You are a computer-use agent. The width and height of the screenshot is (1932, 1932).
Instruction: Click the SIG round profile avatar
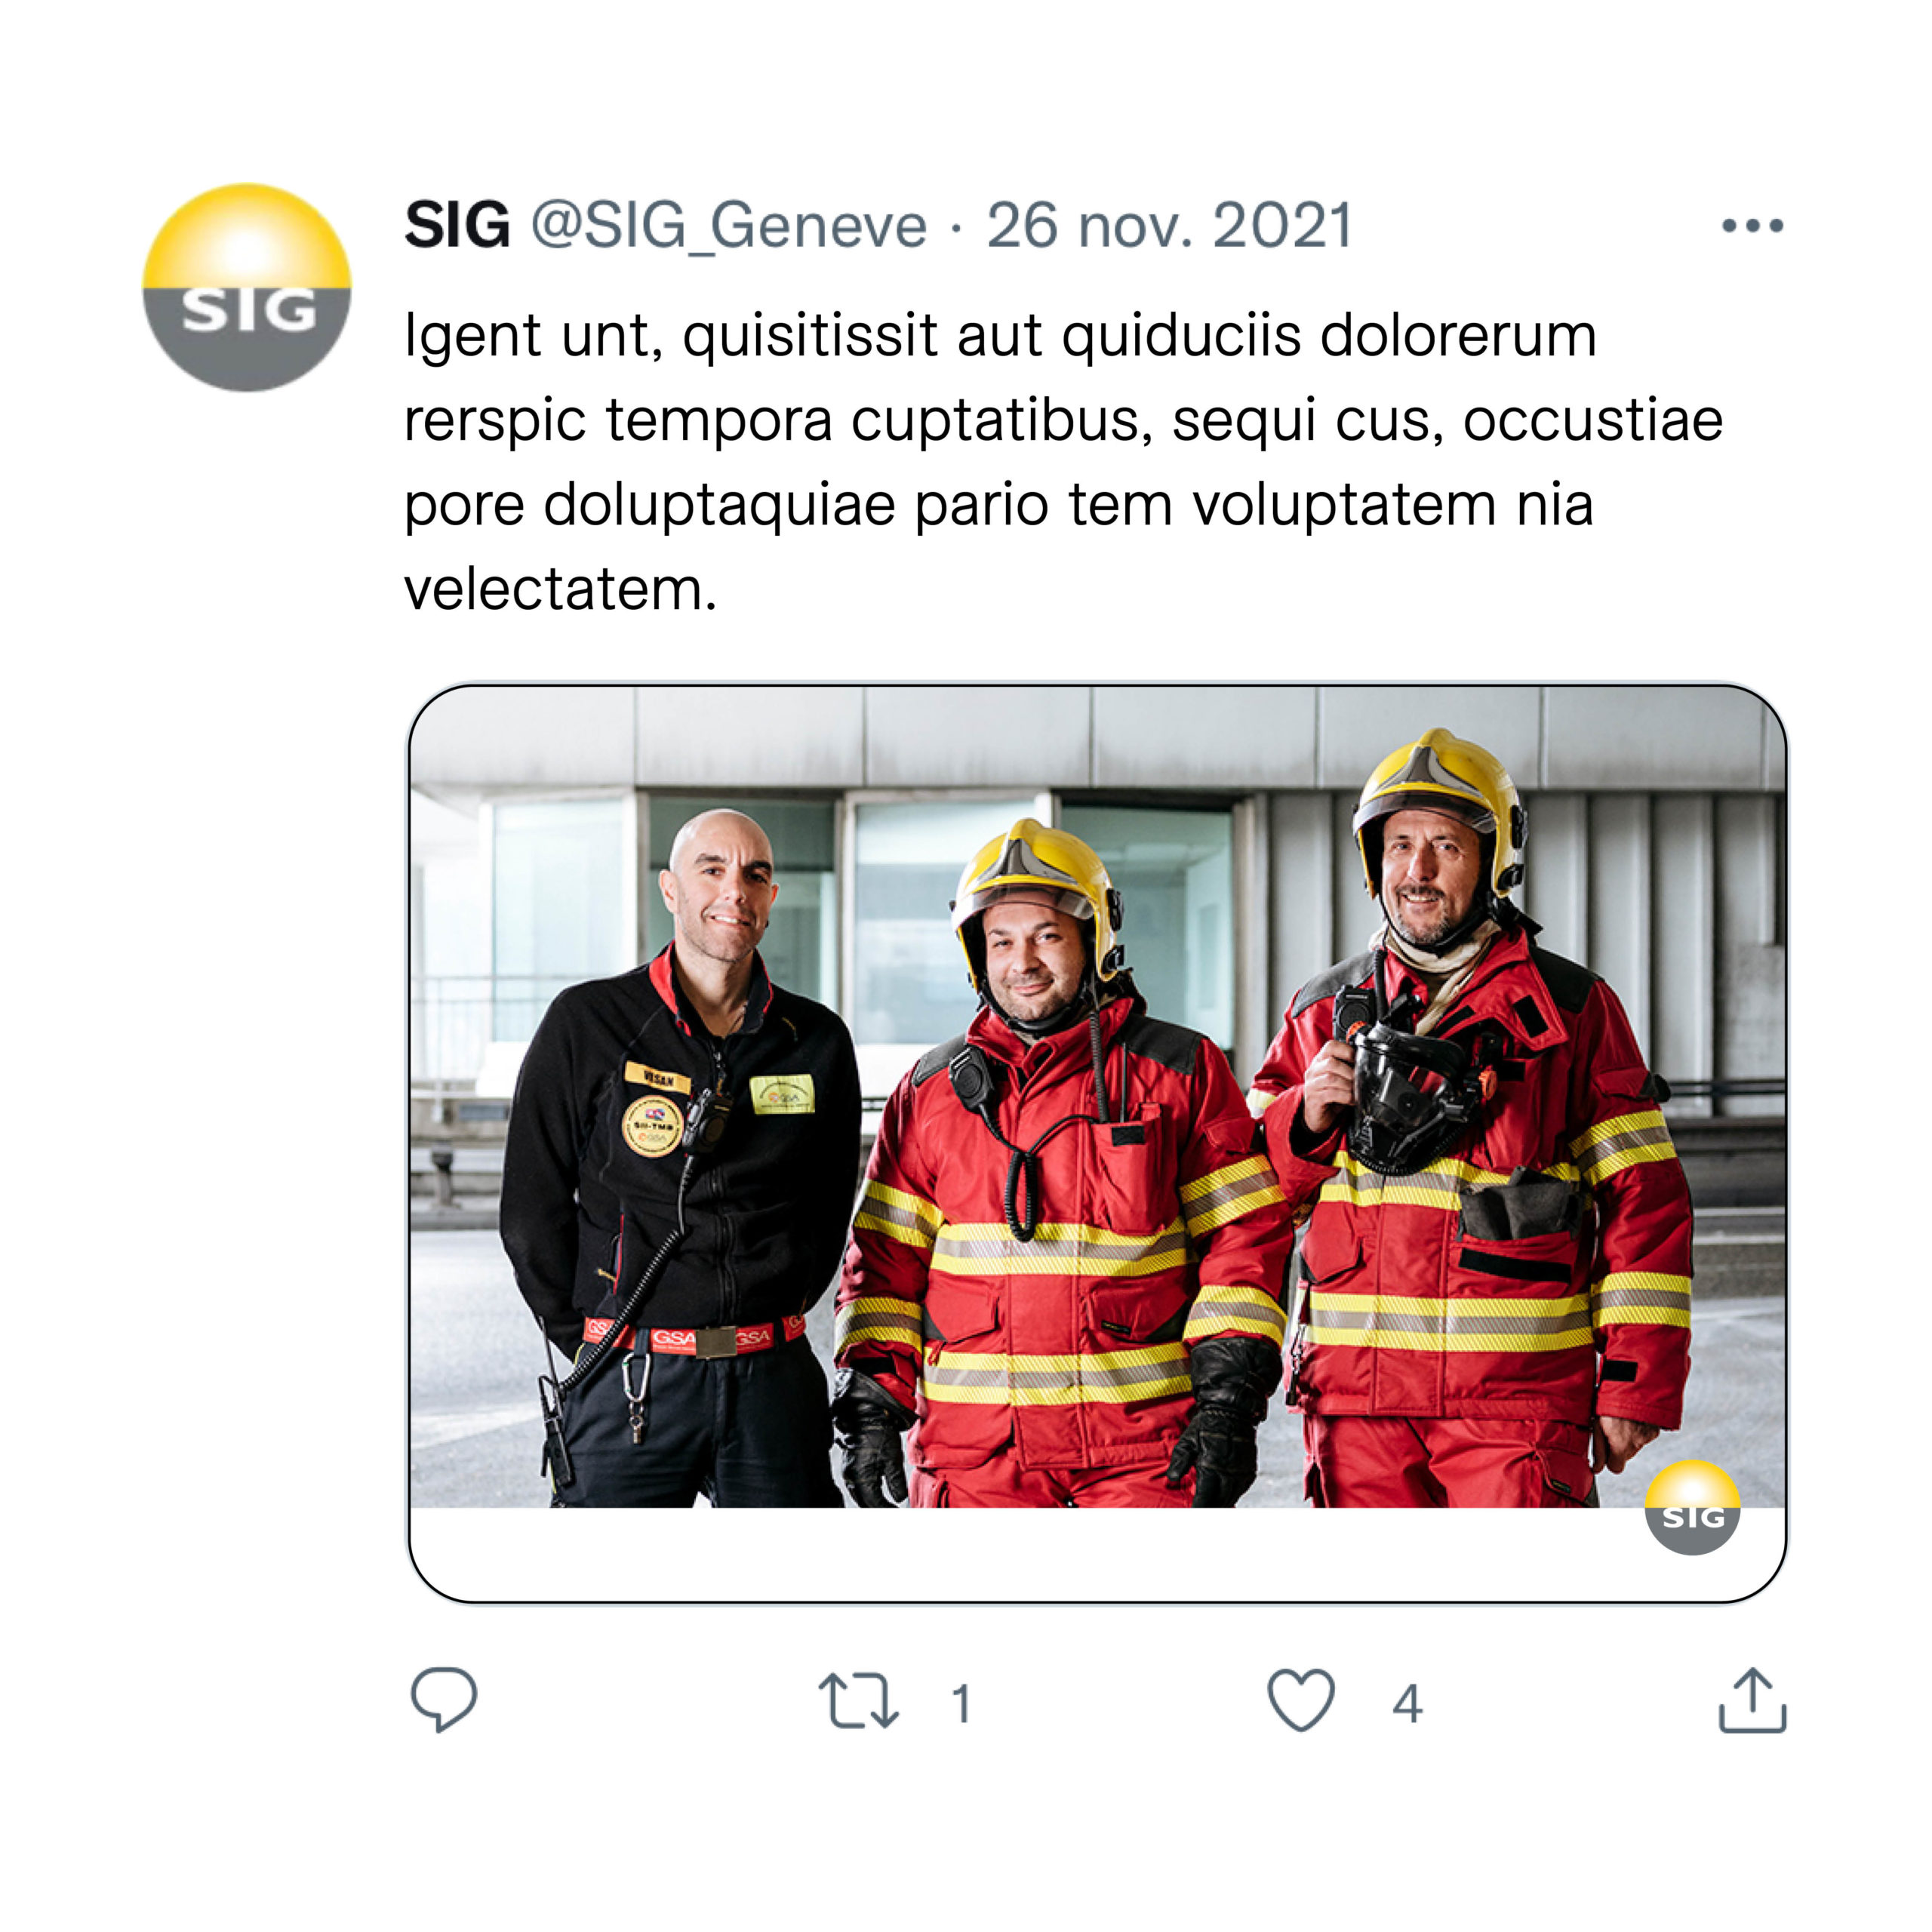click(x=247, y=288)
